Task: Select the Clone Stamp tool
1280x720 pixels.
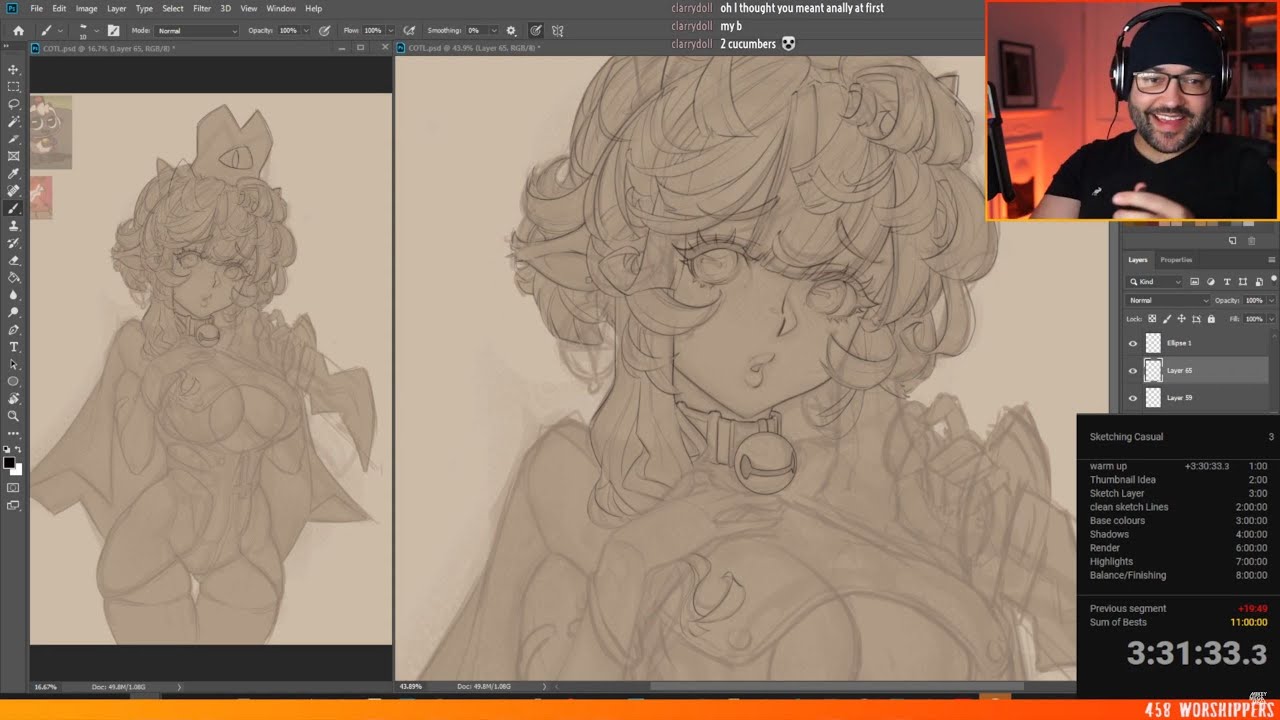Action: (14, 226)
